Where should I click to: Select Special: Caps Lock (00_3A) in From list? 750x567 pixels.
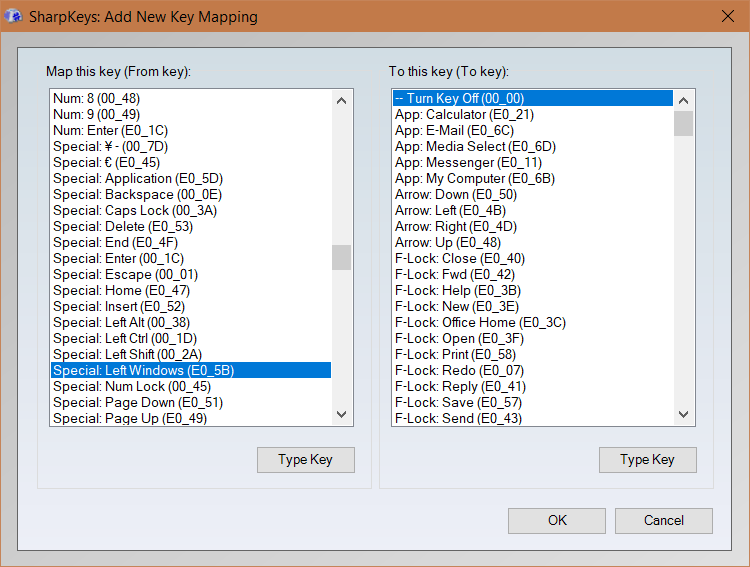(191, 211)
